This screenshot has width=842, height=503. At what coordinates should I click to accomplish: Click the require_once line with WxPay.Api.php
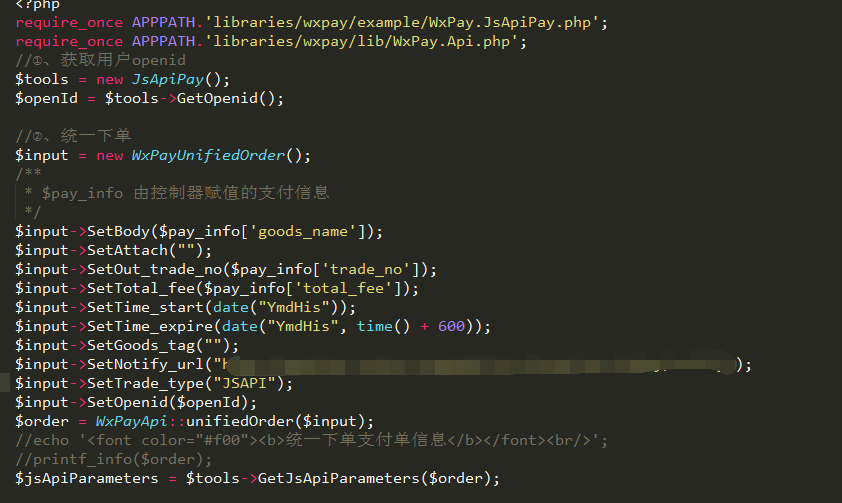(x=271, y=41)
